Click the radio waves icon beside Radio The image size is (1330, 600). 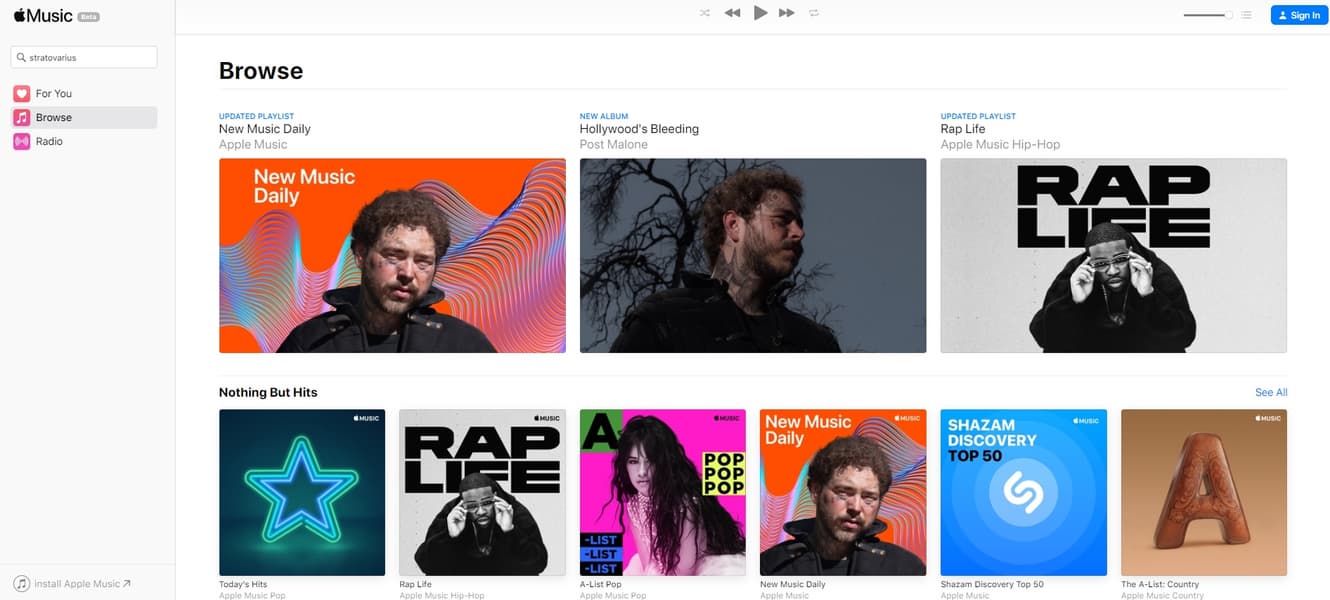[x=21, y=141]
